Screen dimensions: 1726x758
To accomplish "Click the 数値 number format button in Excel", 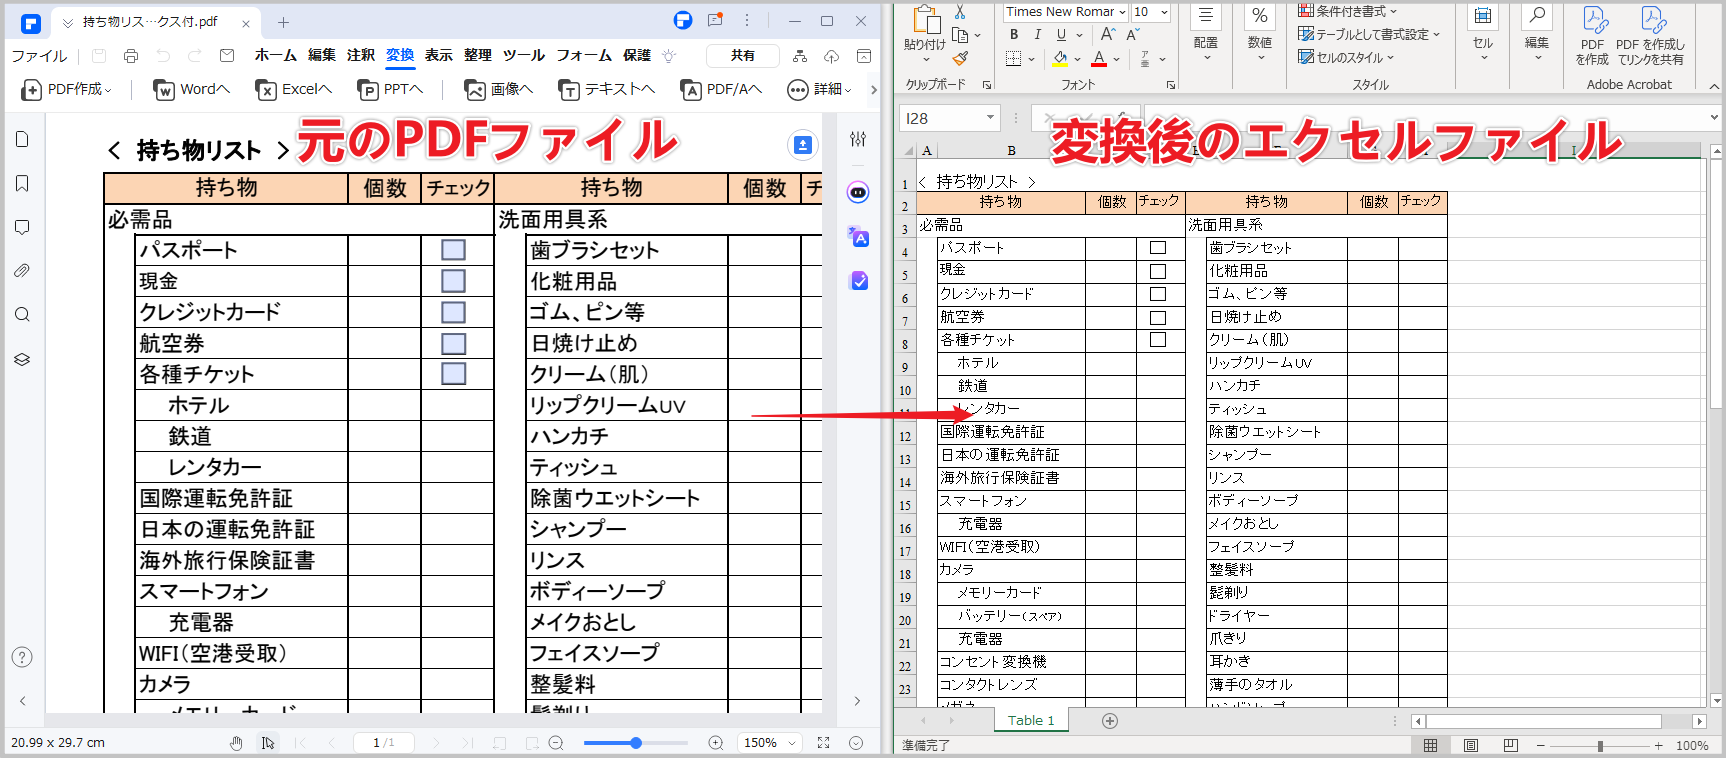I will (1260, 34).
